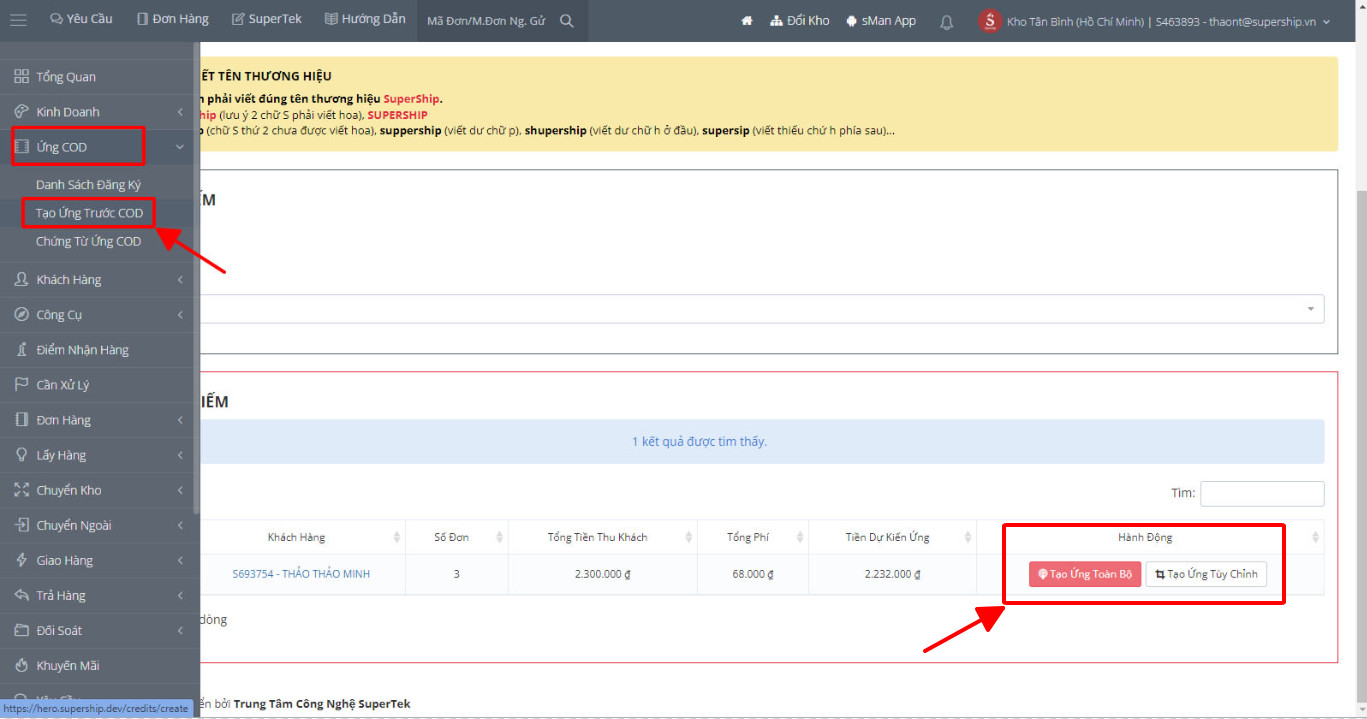This screenshot has width=1367, height=719.
Task: Expand Chuyển Kho menu
Action: pos(98,490)
